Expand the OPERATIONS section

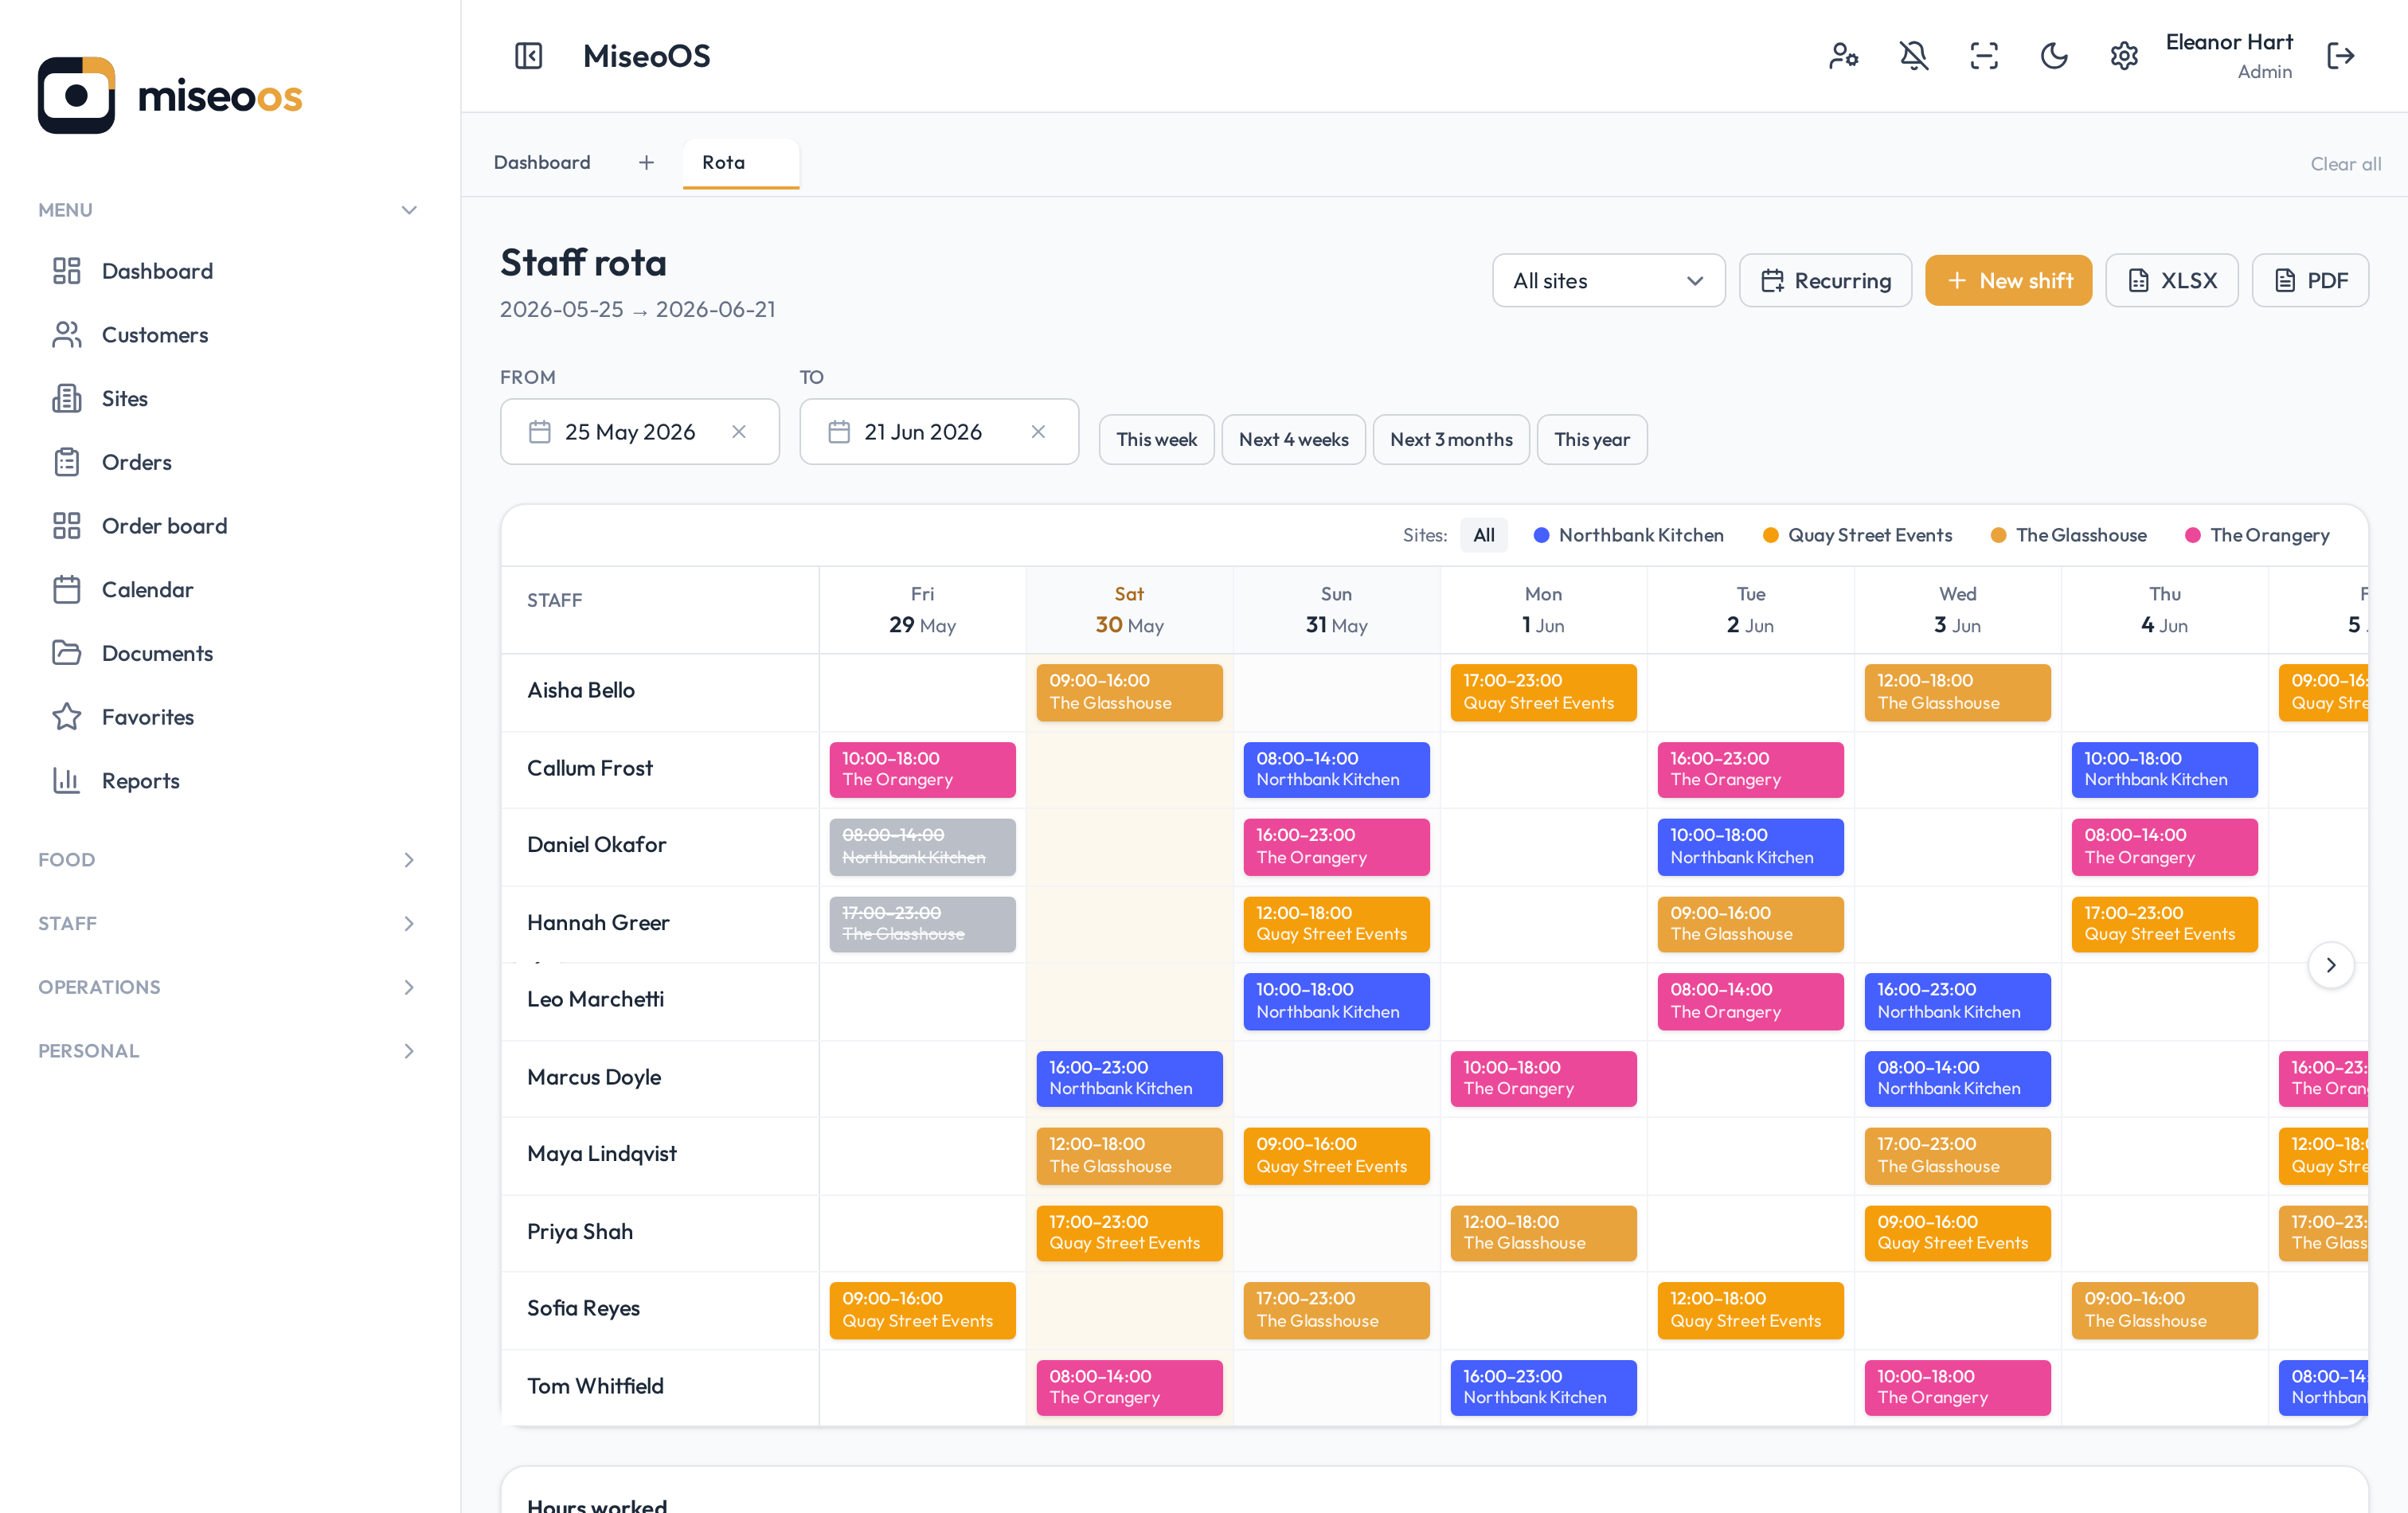coord(228,987)
